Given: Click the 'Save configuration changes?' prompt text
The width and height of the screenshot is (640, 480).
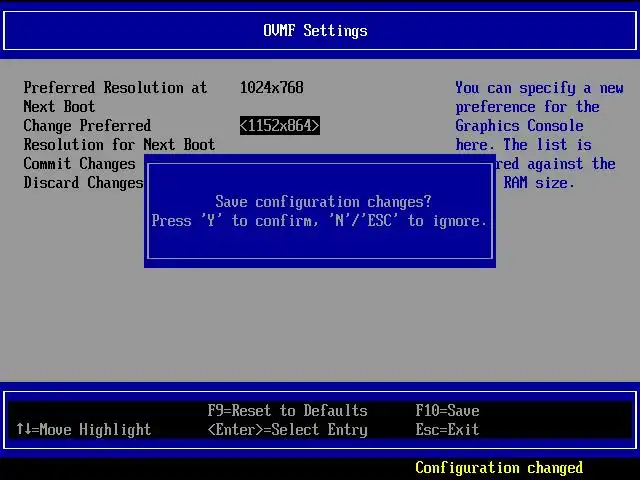Looking at the screenshot, I should pos(323,202).
